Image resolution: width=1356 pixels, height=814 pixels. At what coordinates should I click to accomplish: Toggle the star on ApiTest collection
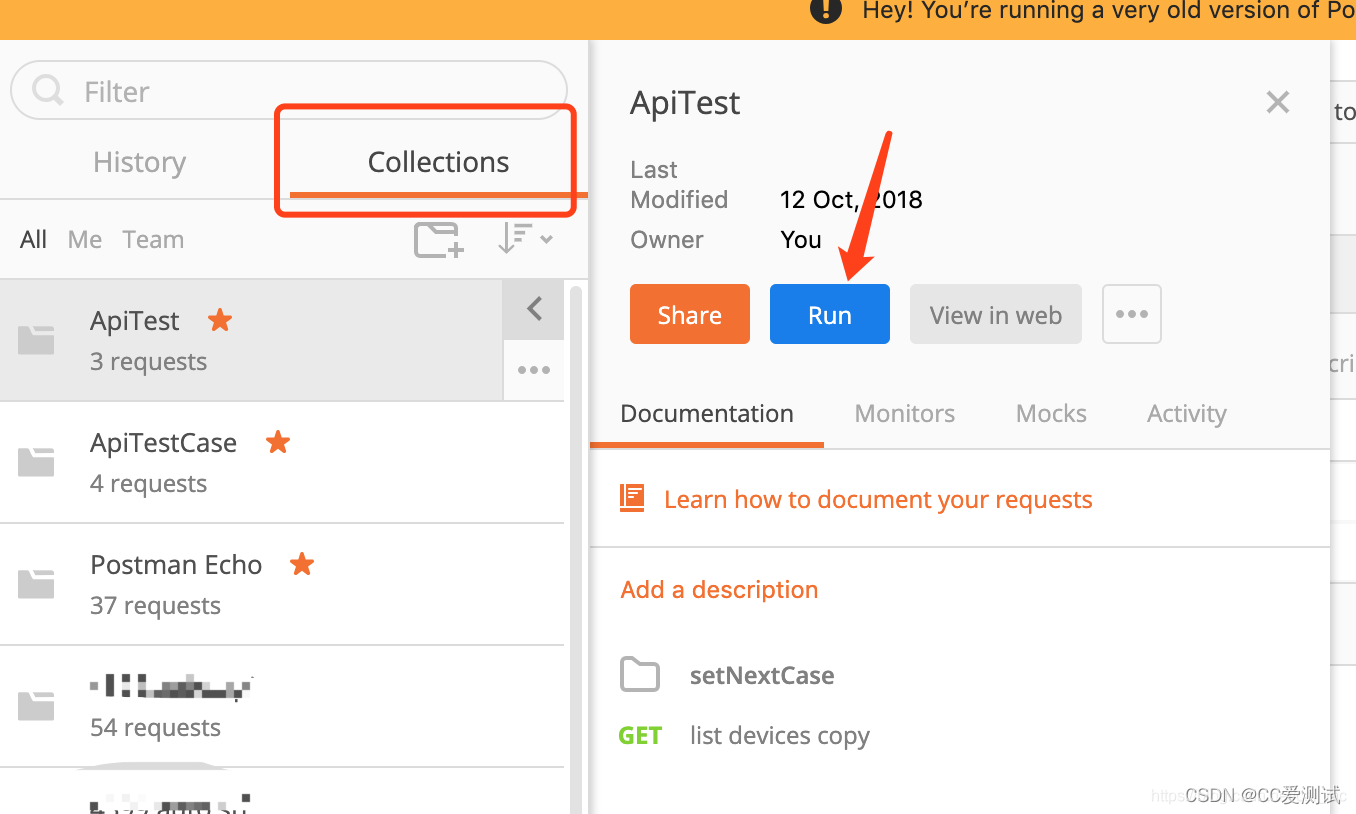tap(220, 320)
